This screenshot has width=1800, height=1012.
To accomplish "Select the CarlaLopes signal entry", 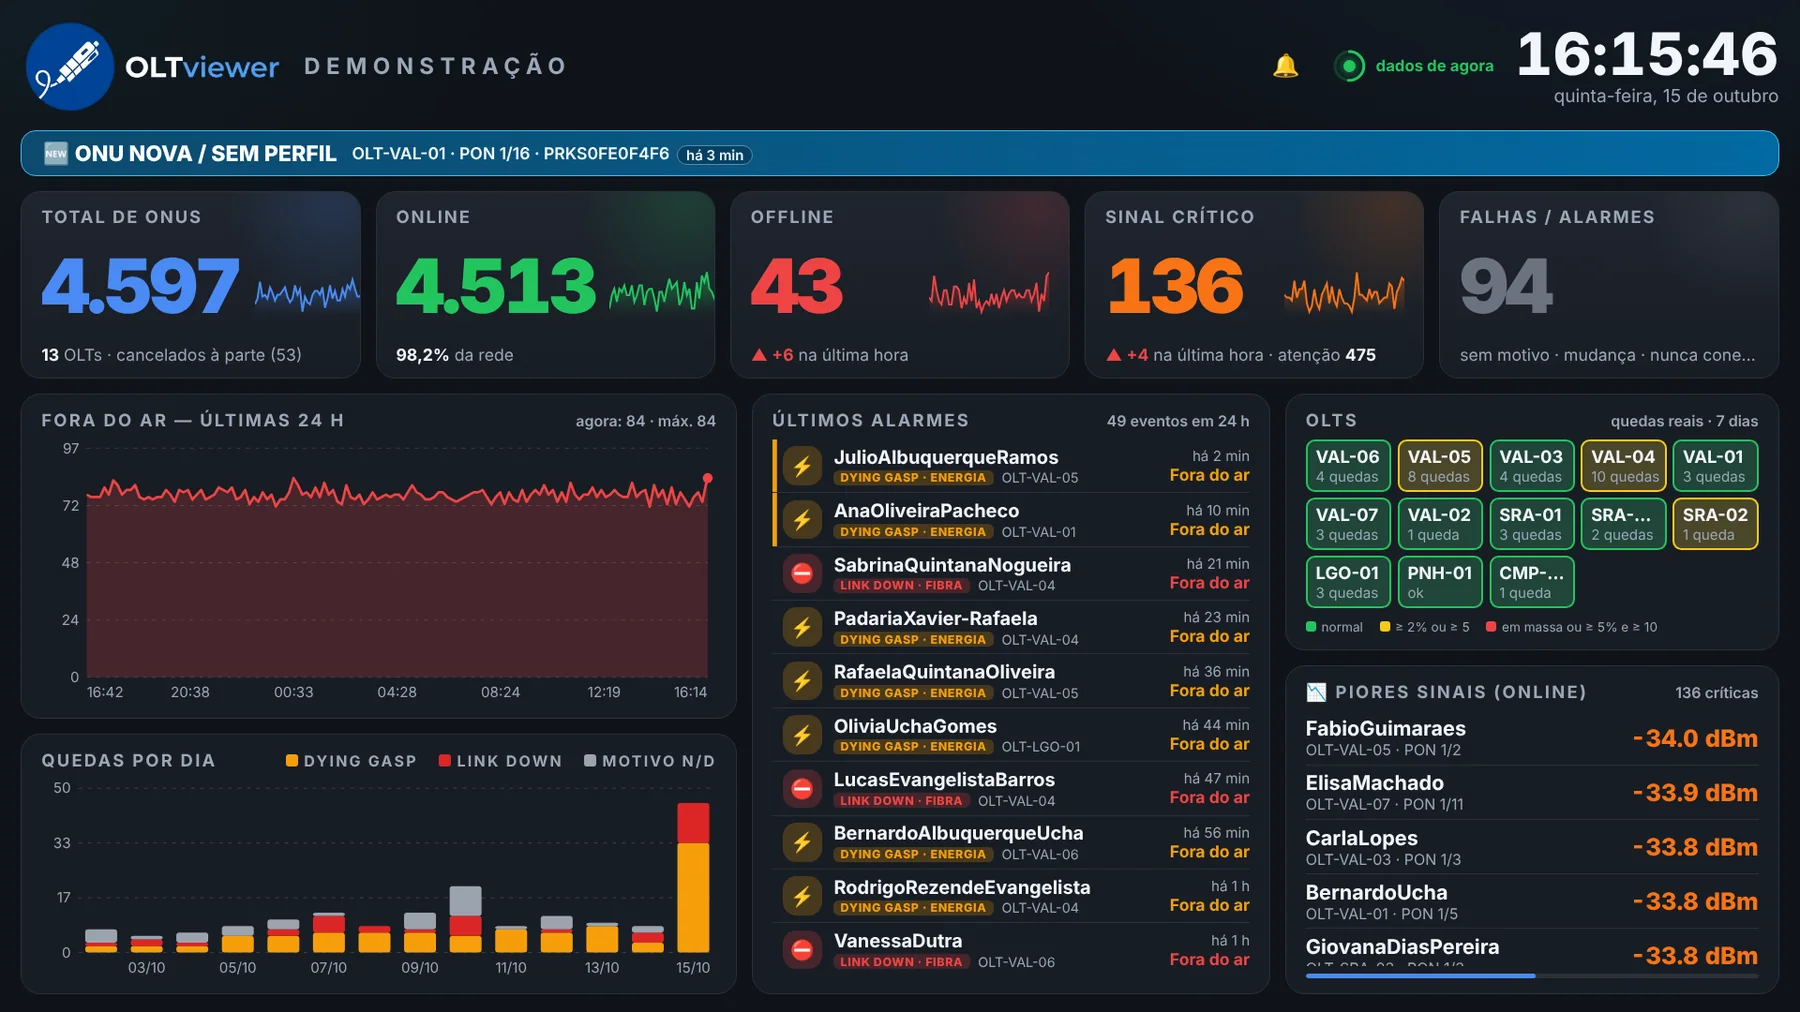I will click(1532, 847).
